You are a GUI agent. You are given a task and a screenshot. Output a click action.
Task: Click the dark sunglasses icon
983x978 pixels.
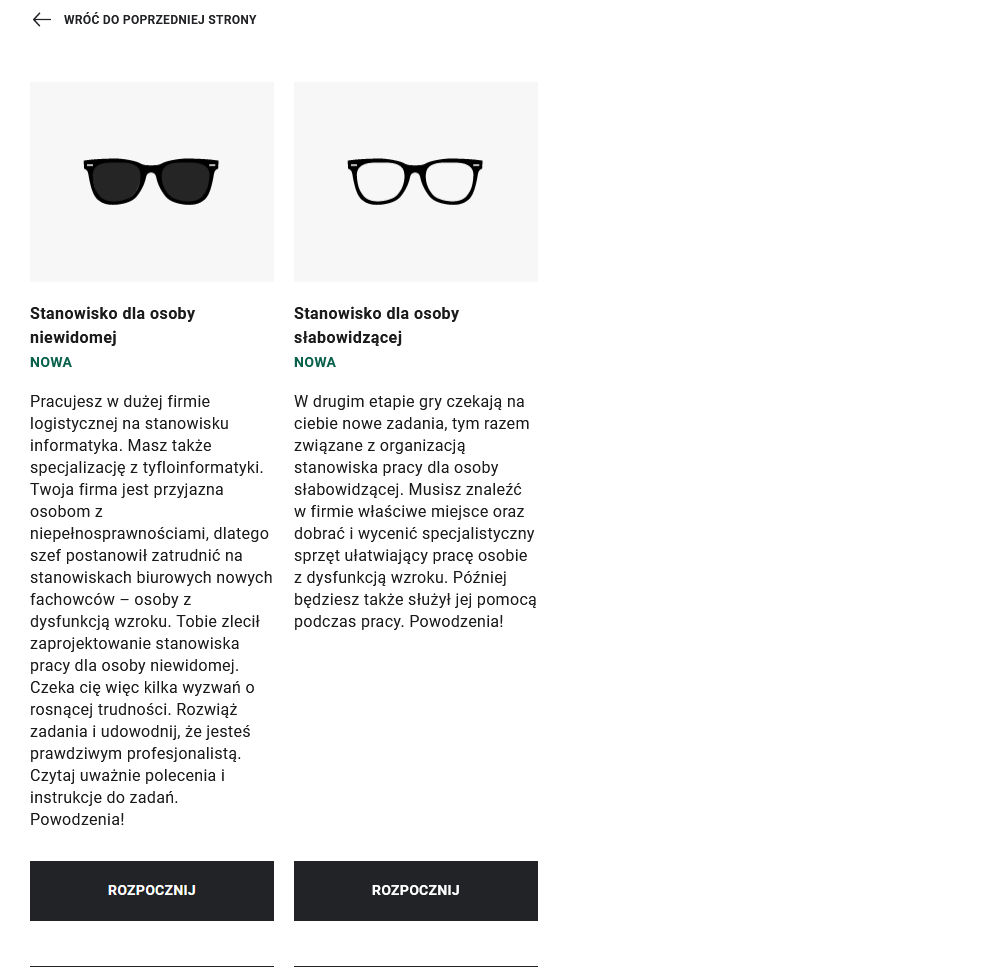[x=151, y=181]
